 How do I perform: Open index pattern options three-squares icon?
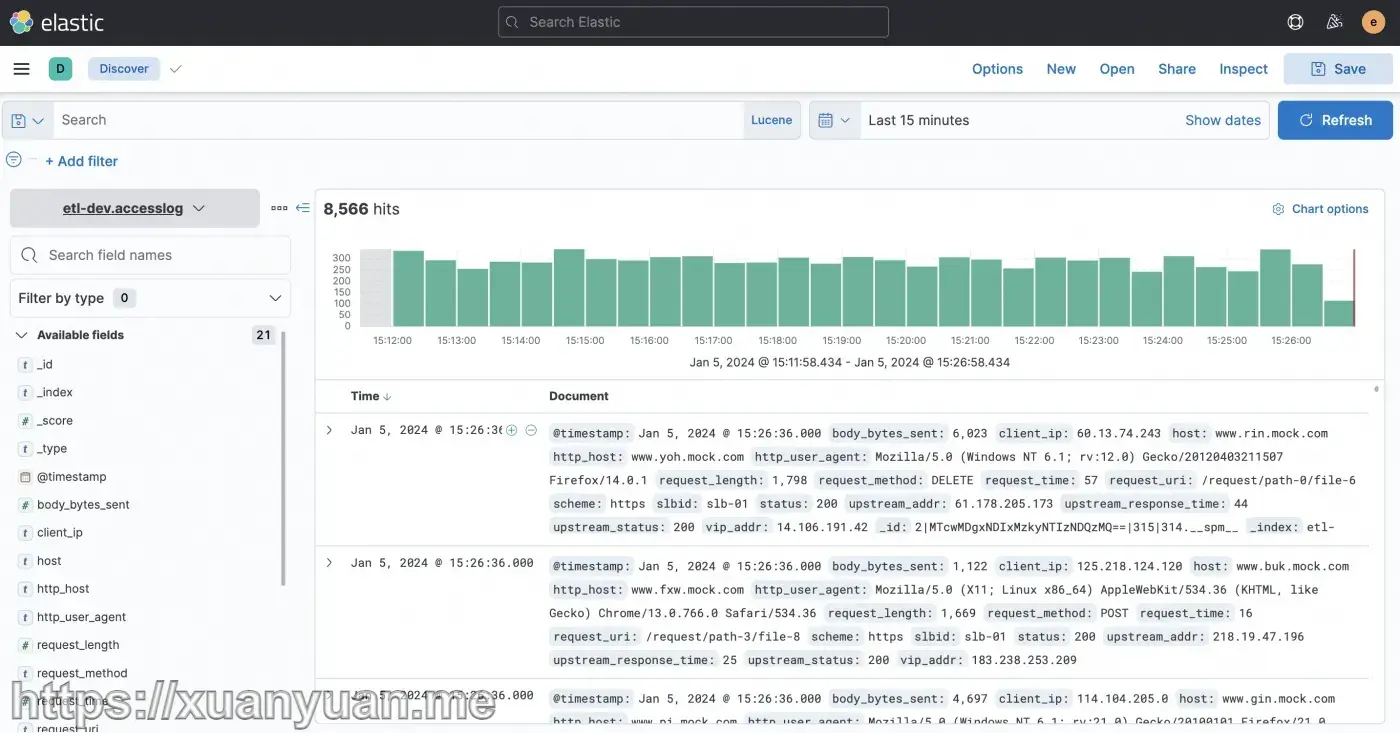pos(279,208)
